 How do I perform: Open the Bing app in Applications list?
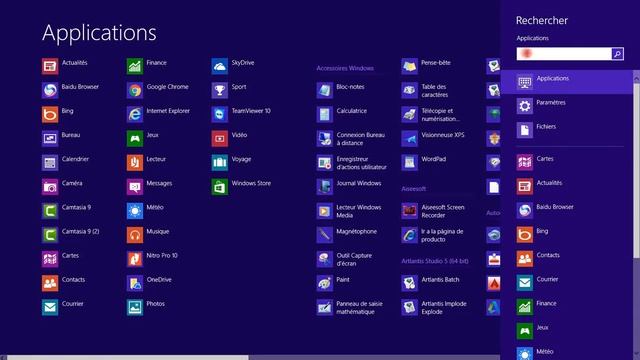pyautogui.click(x=50, y=115)
